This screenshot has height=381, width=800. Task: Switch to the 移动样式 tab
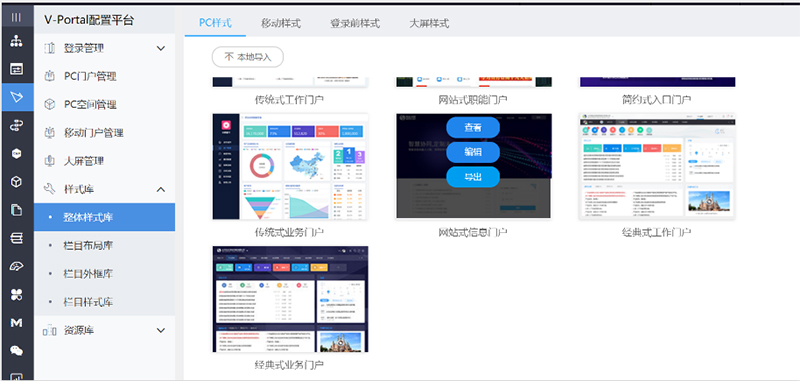click(281, 23)
